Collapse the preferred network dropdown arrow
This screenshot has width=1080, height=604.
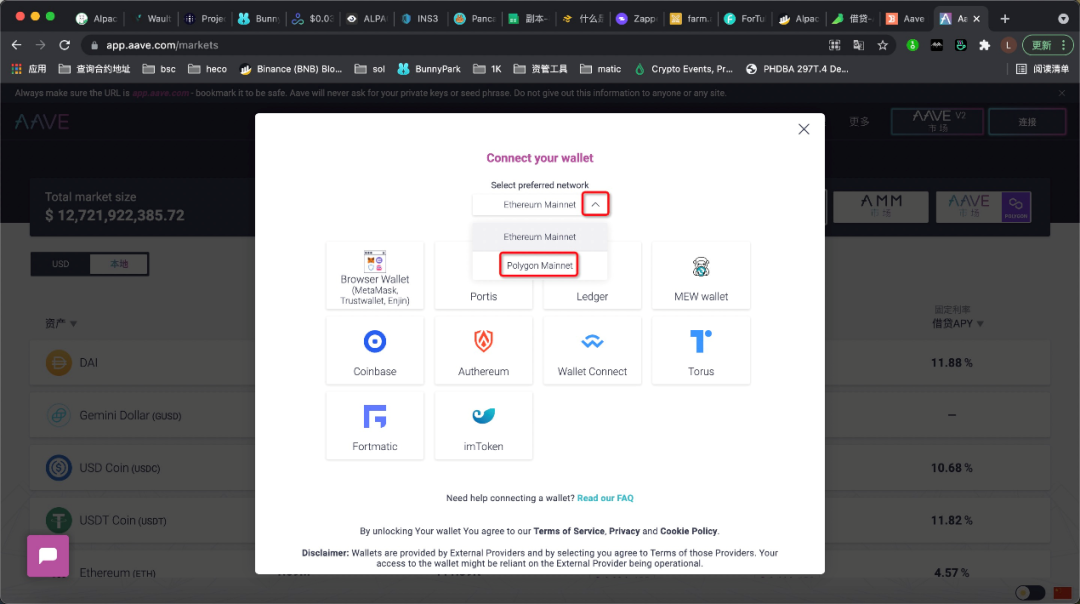tap(595, 204)
